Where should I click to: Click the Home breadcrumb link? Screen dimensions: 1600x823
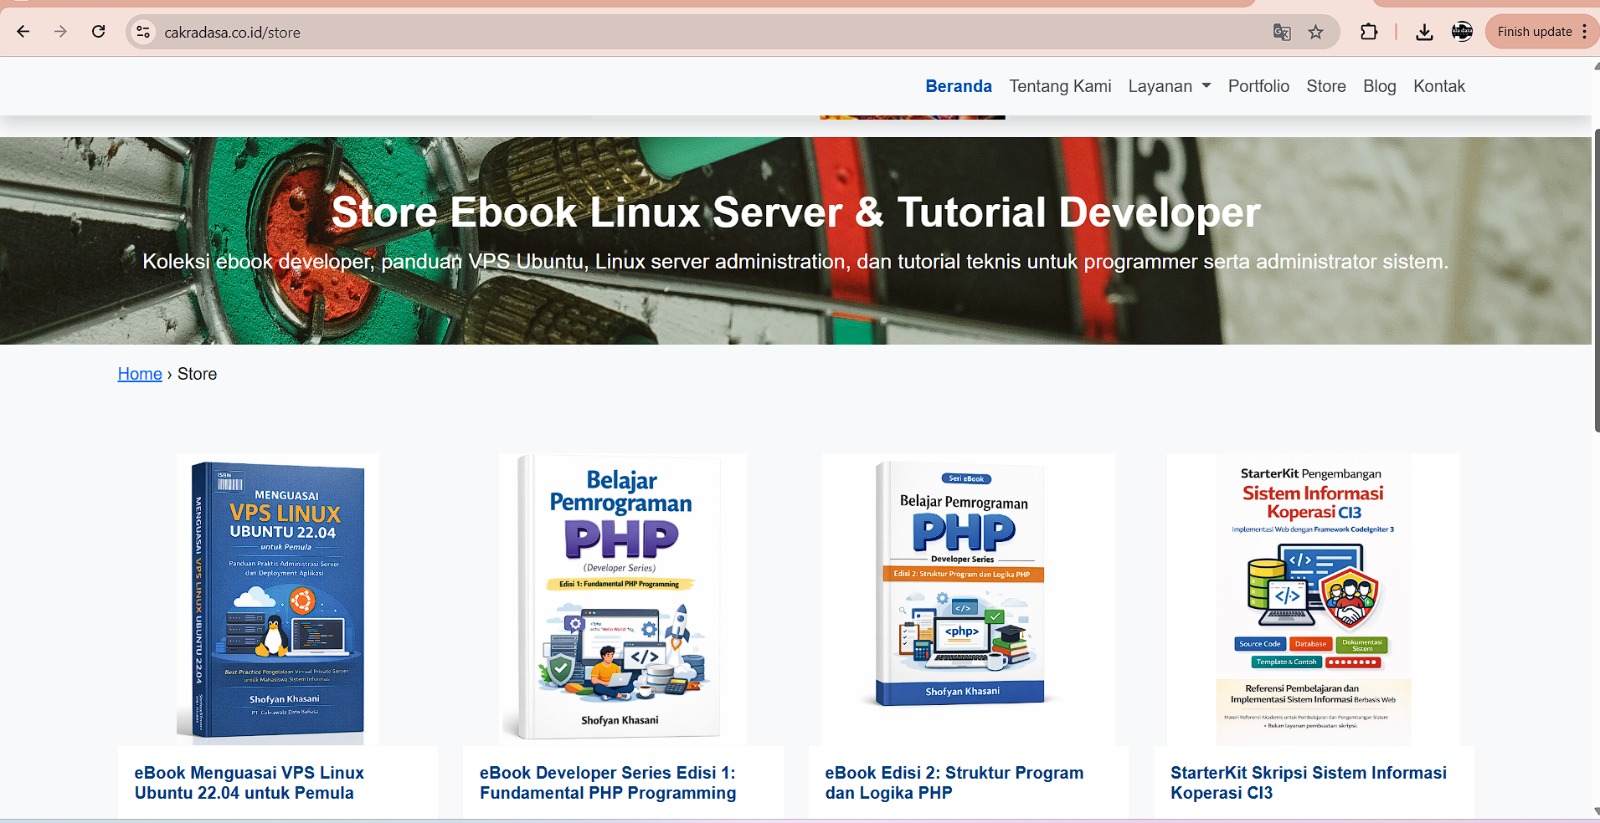coord(140,374)
